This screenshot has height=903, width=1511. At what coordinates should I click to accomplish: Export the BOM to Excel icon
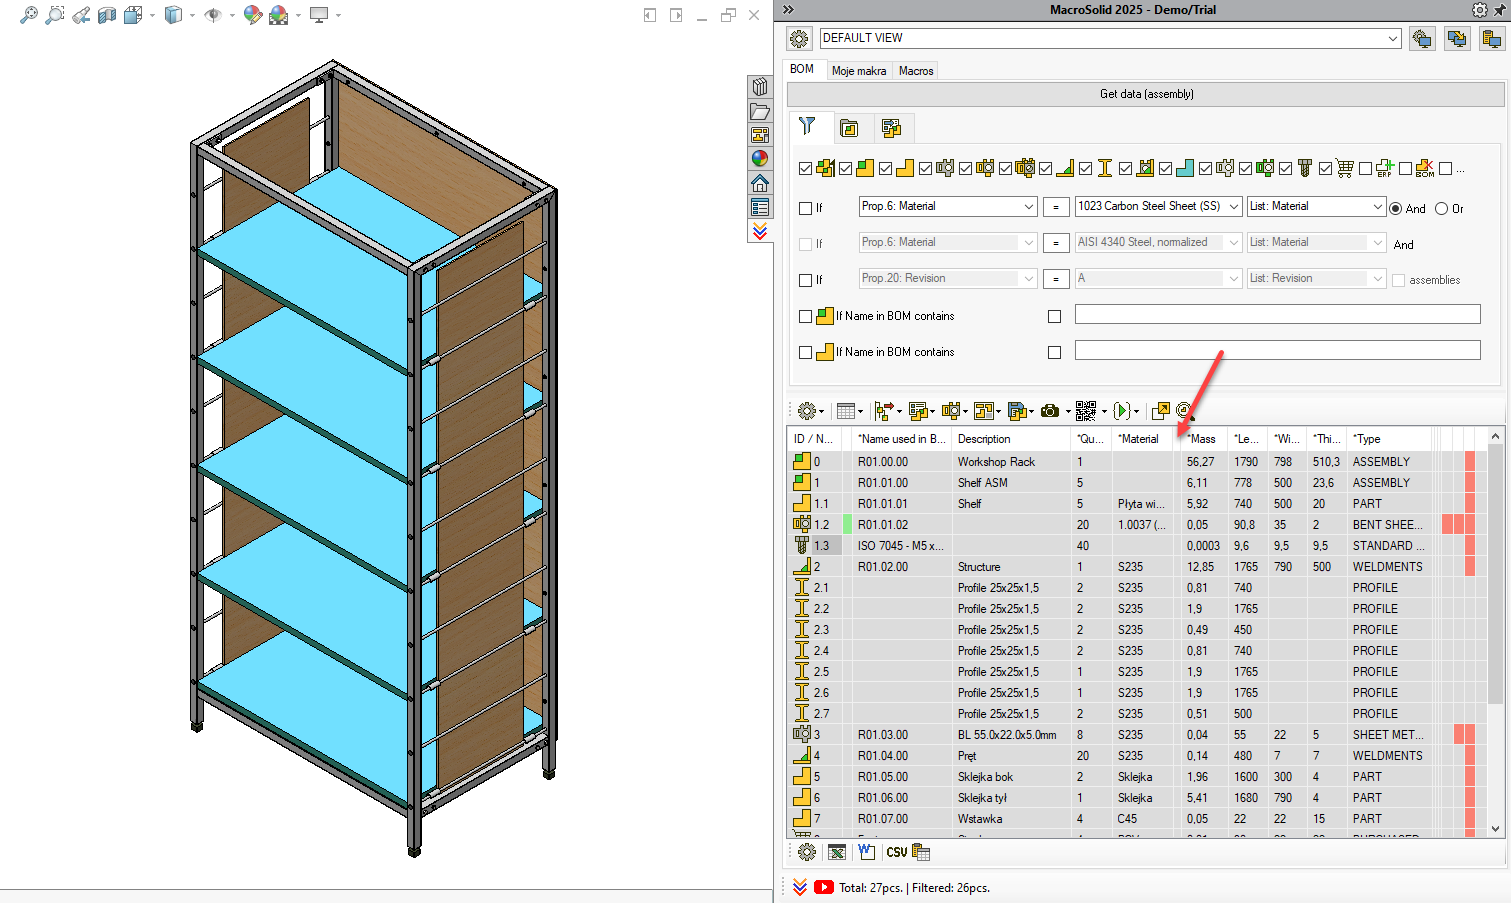pos(837,852)
